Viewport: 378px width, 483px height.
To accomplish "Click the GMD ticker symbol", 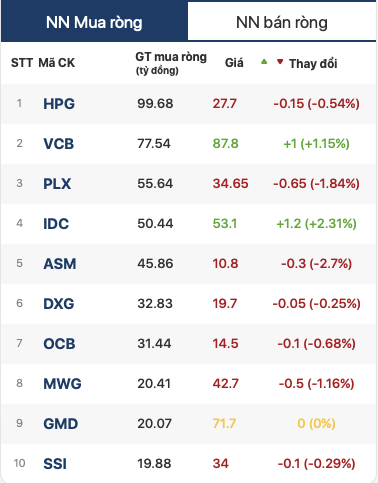I will (61, 424).
